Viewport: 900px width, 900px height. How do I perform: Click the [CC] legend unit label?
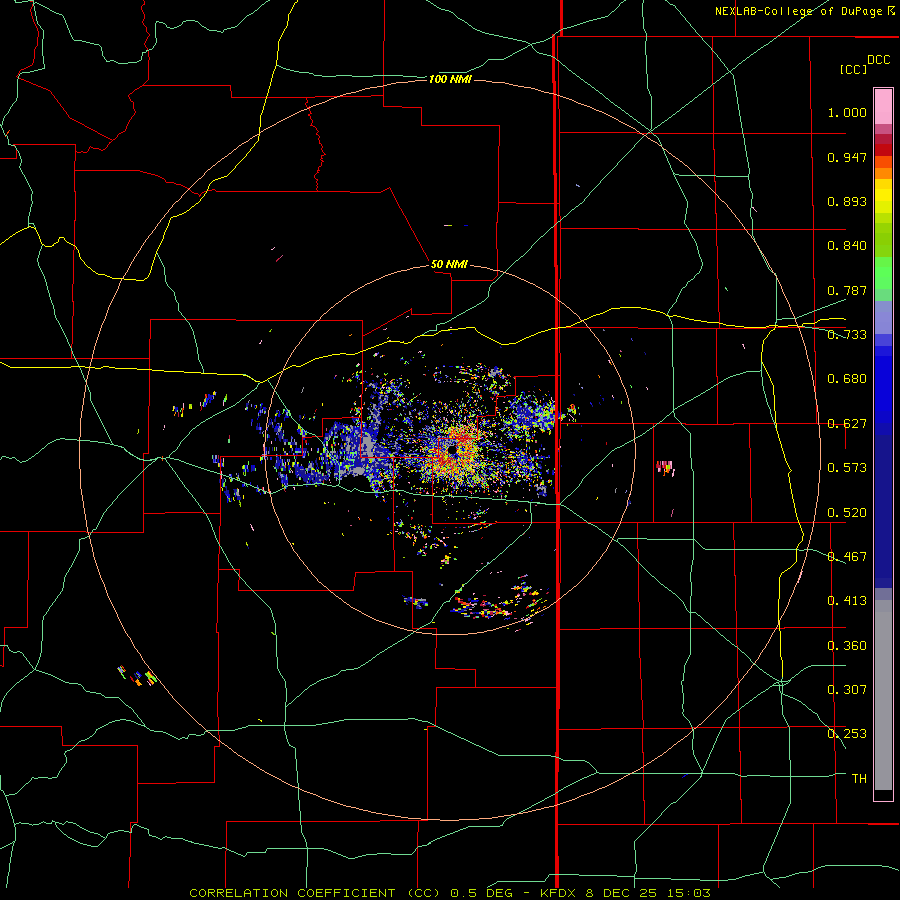point(853,69)
